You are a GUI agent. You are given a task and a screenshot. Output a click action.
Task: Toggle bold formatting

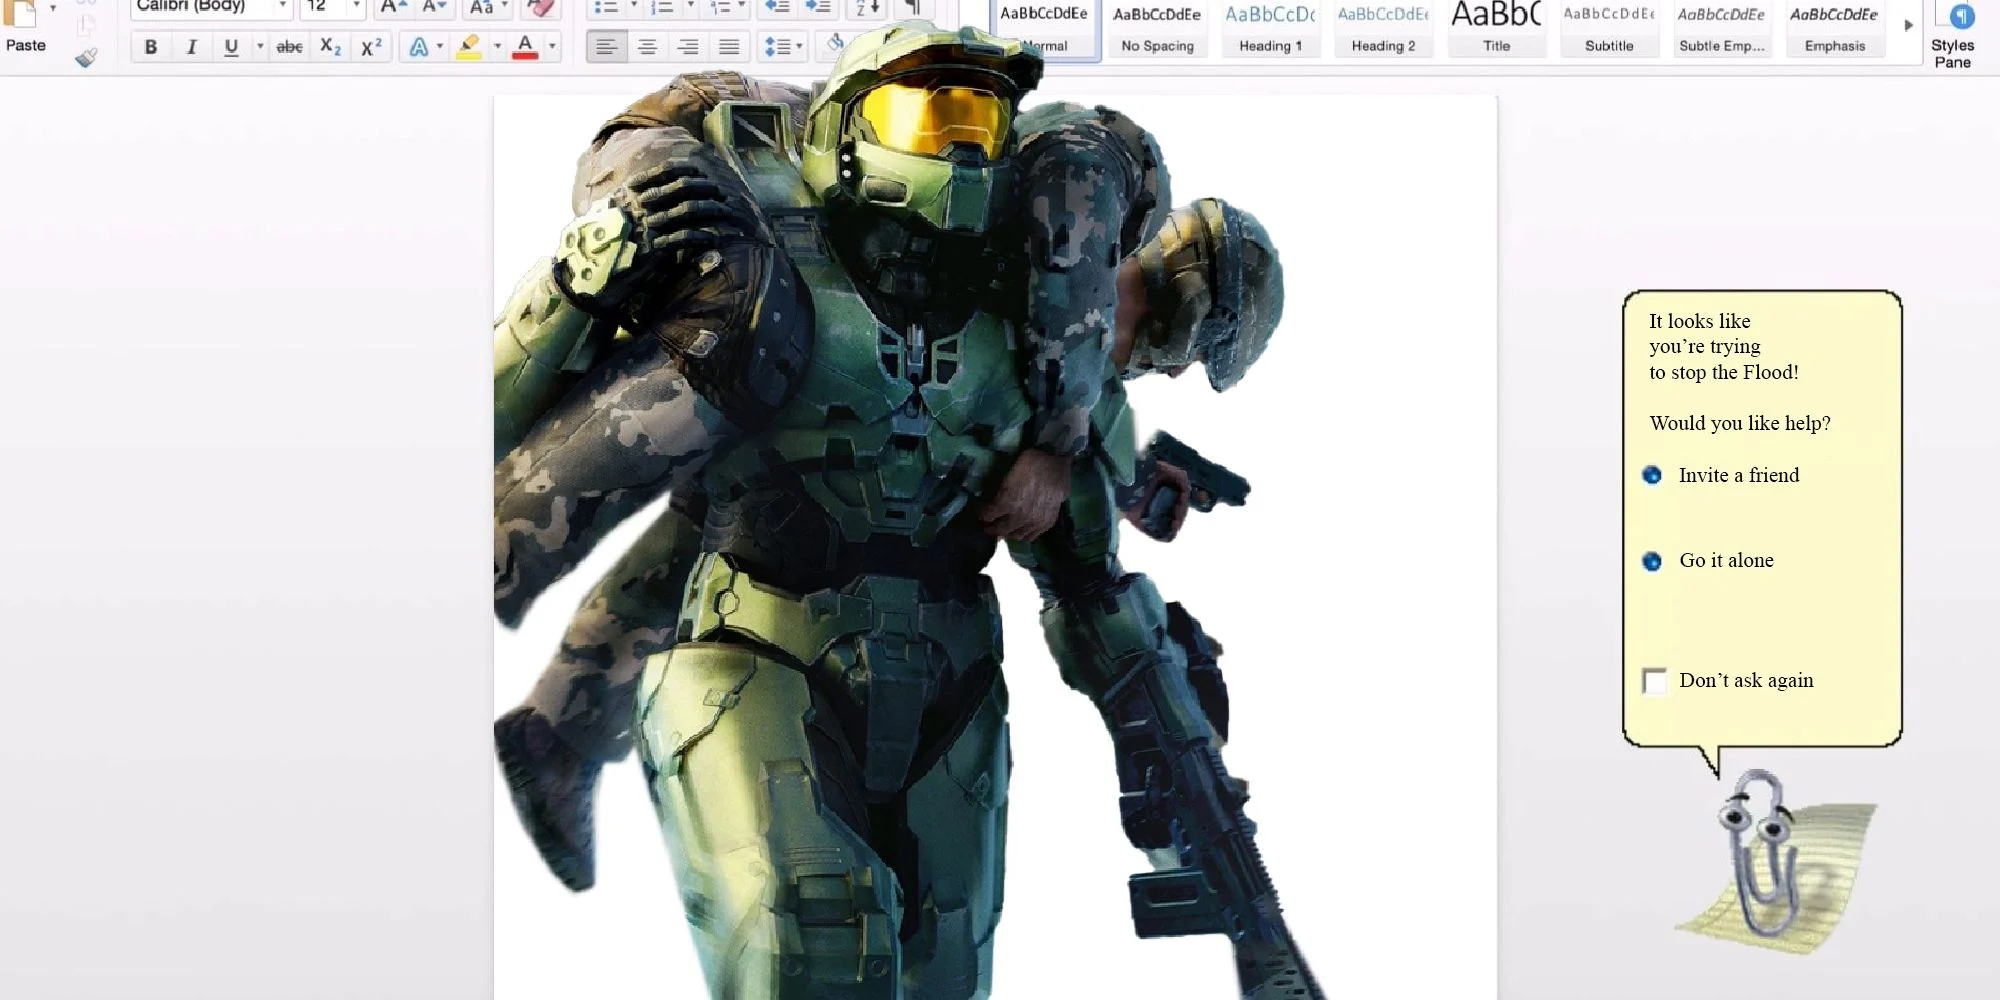point(151,47)
